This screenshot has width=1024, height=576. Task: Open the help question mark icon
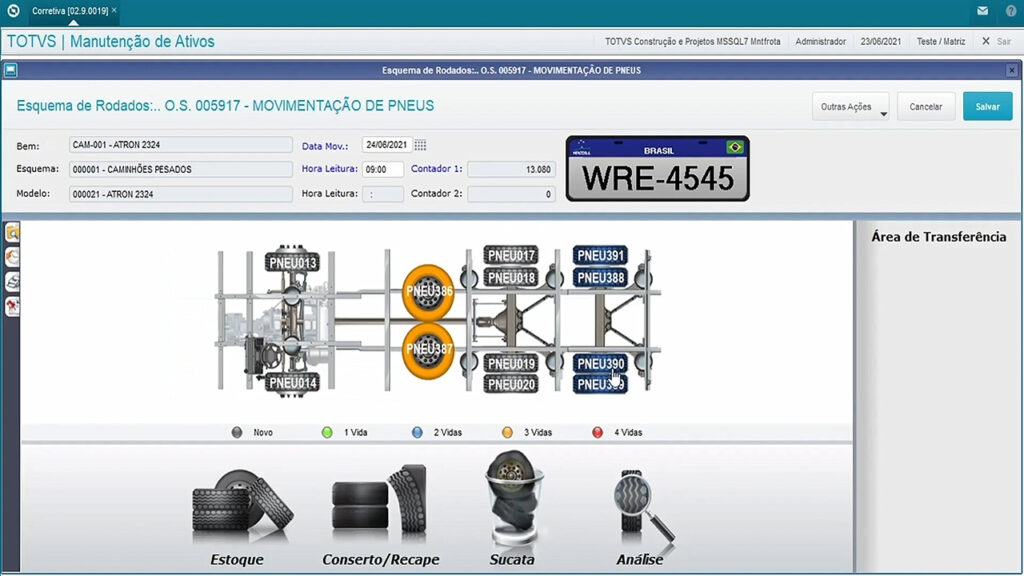(1011, 10)
